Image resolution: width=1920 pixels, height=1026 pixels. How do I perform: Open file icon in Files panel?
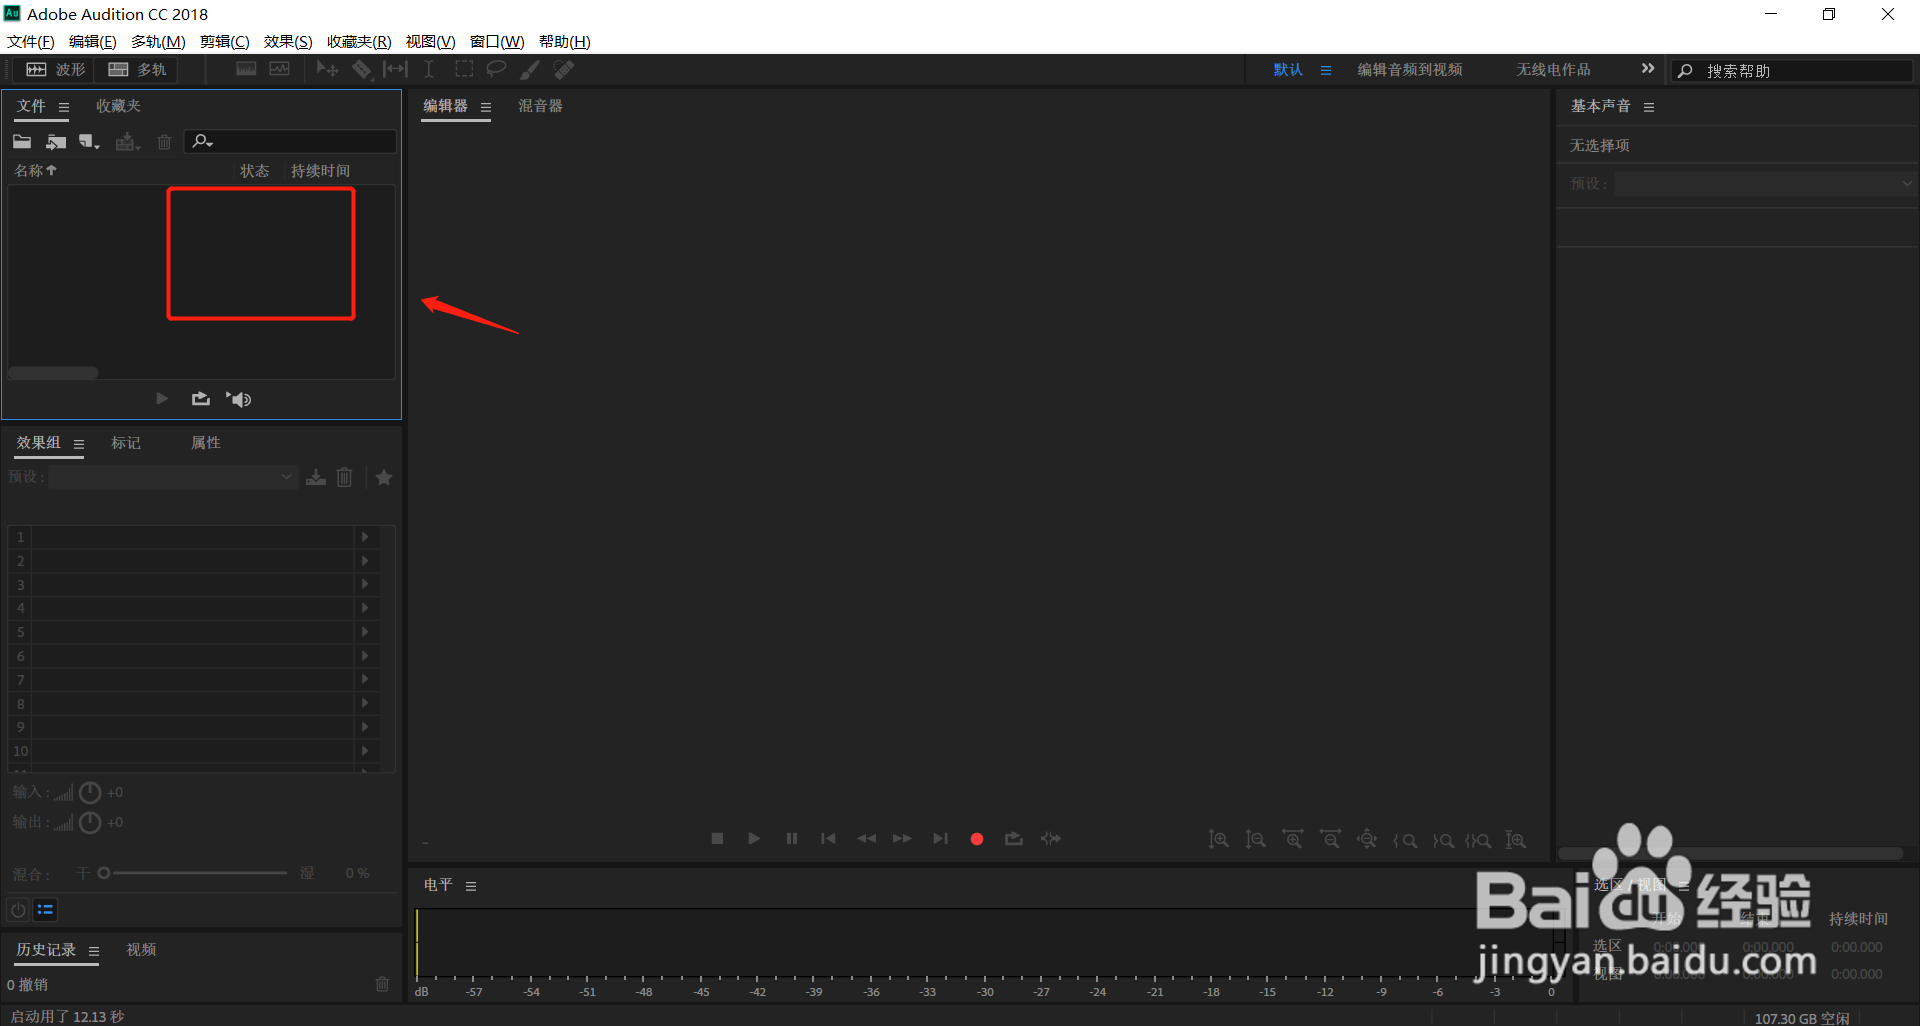point(22,142)
